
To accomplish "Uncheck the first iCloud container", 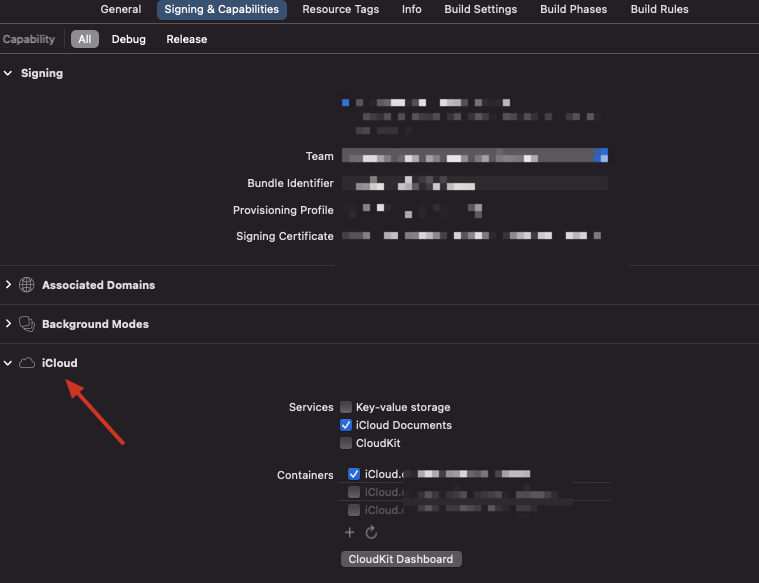I will [354, 474].
